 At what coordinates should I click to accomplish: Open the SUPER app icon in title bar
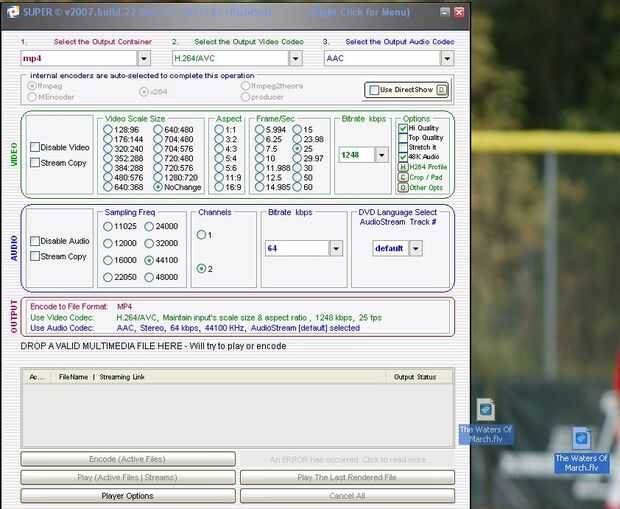pos(12,12)
